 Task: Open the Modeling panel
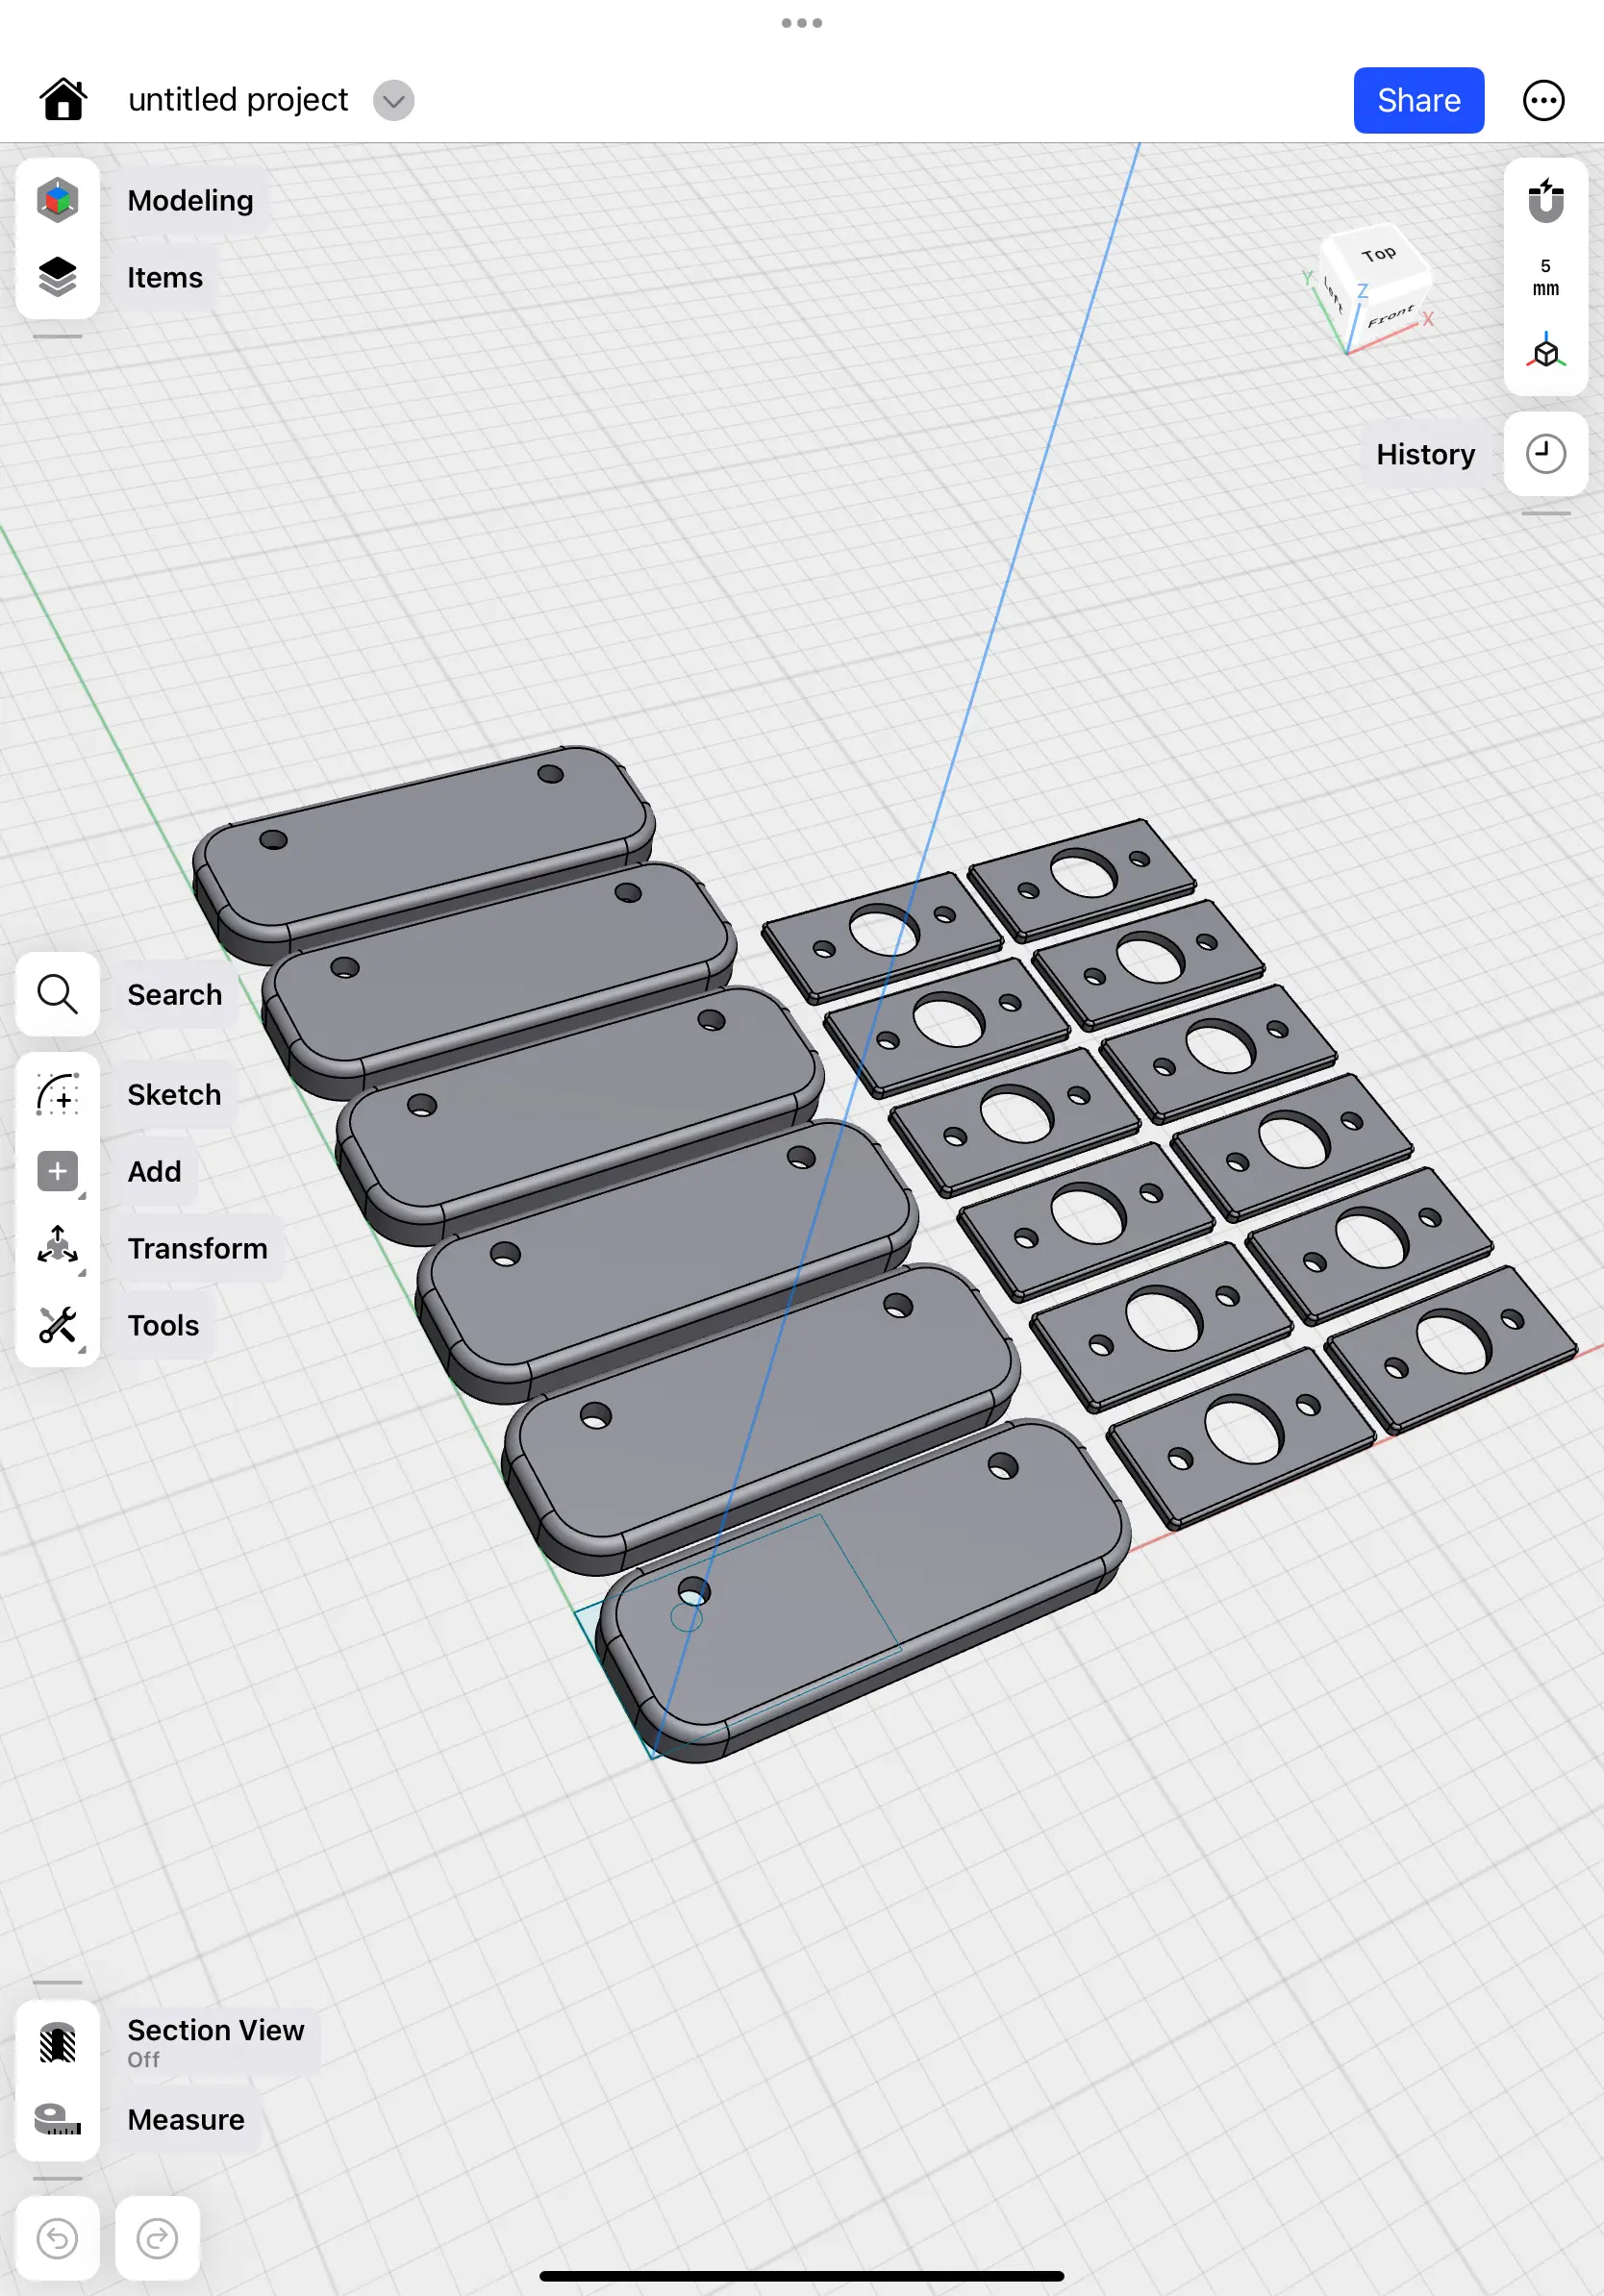pyautogui.click(x=57, y=199)
